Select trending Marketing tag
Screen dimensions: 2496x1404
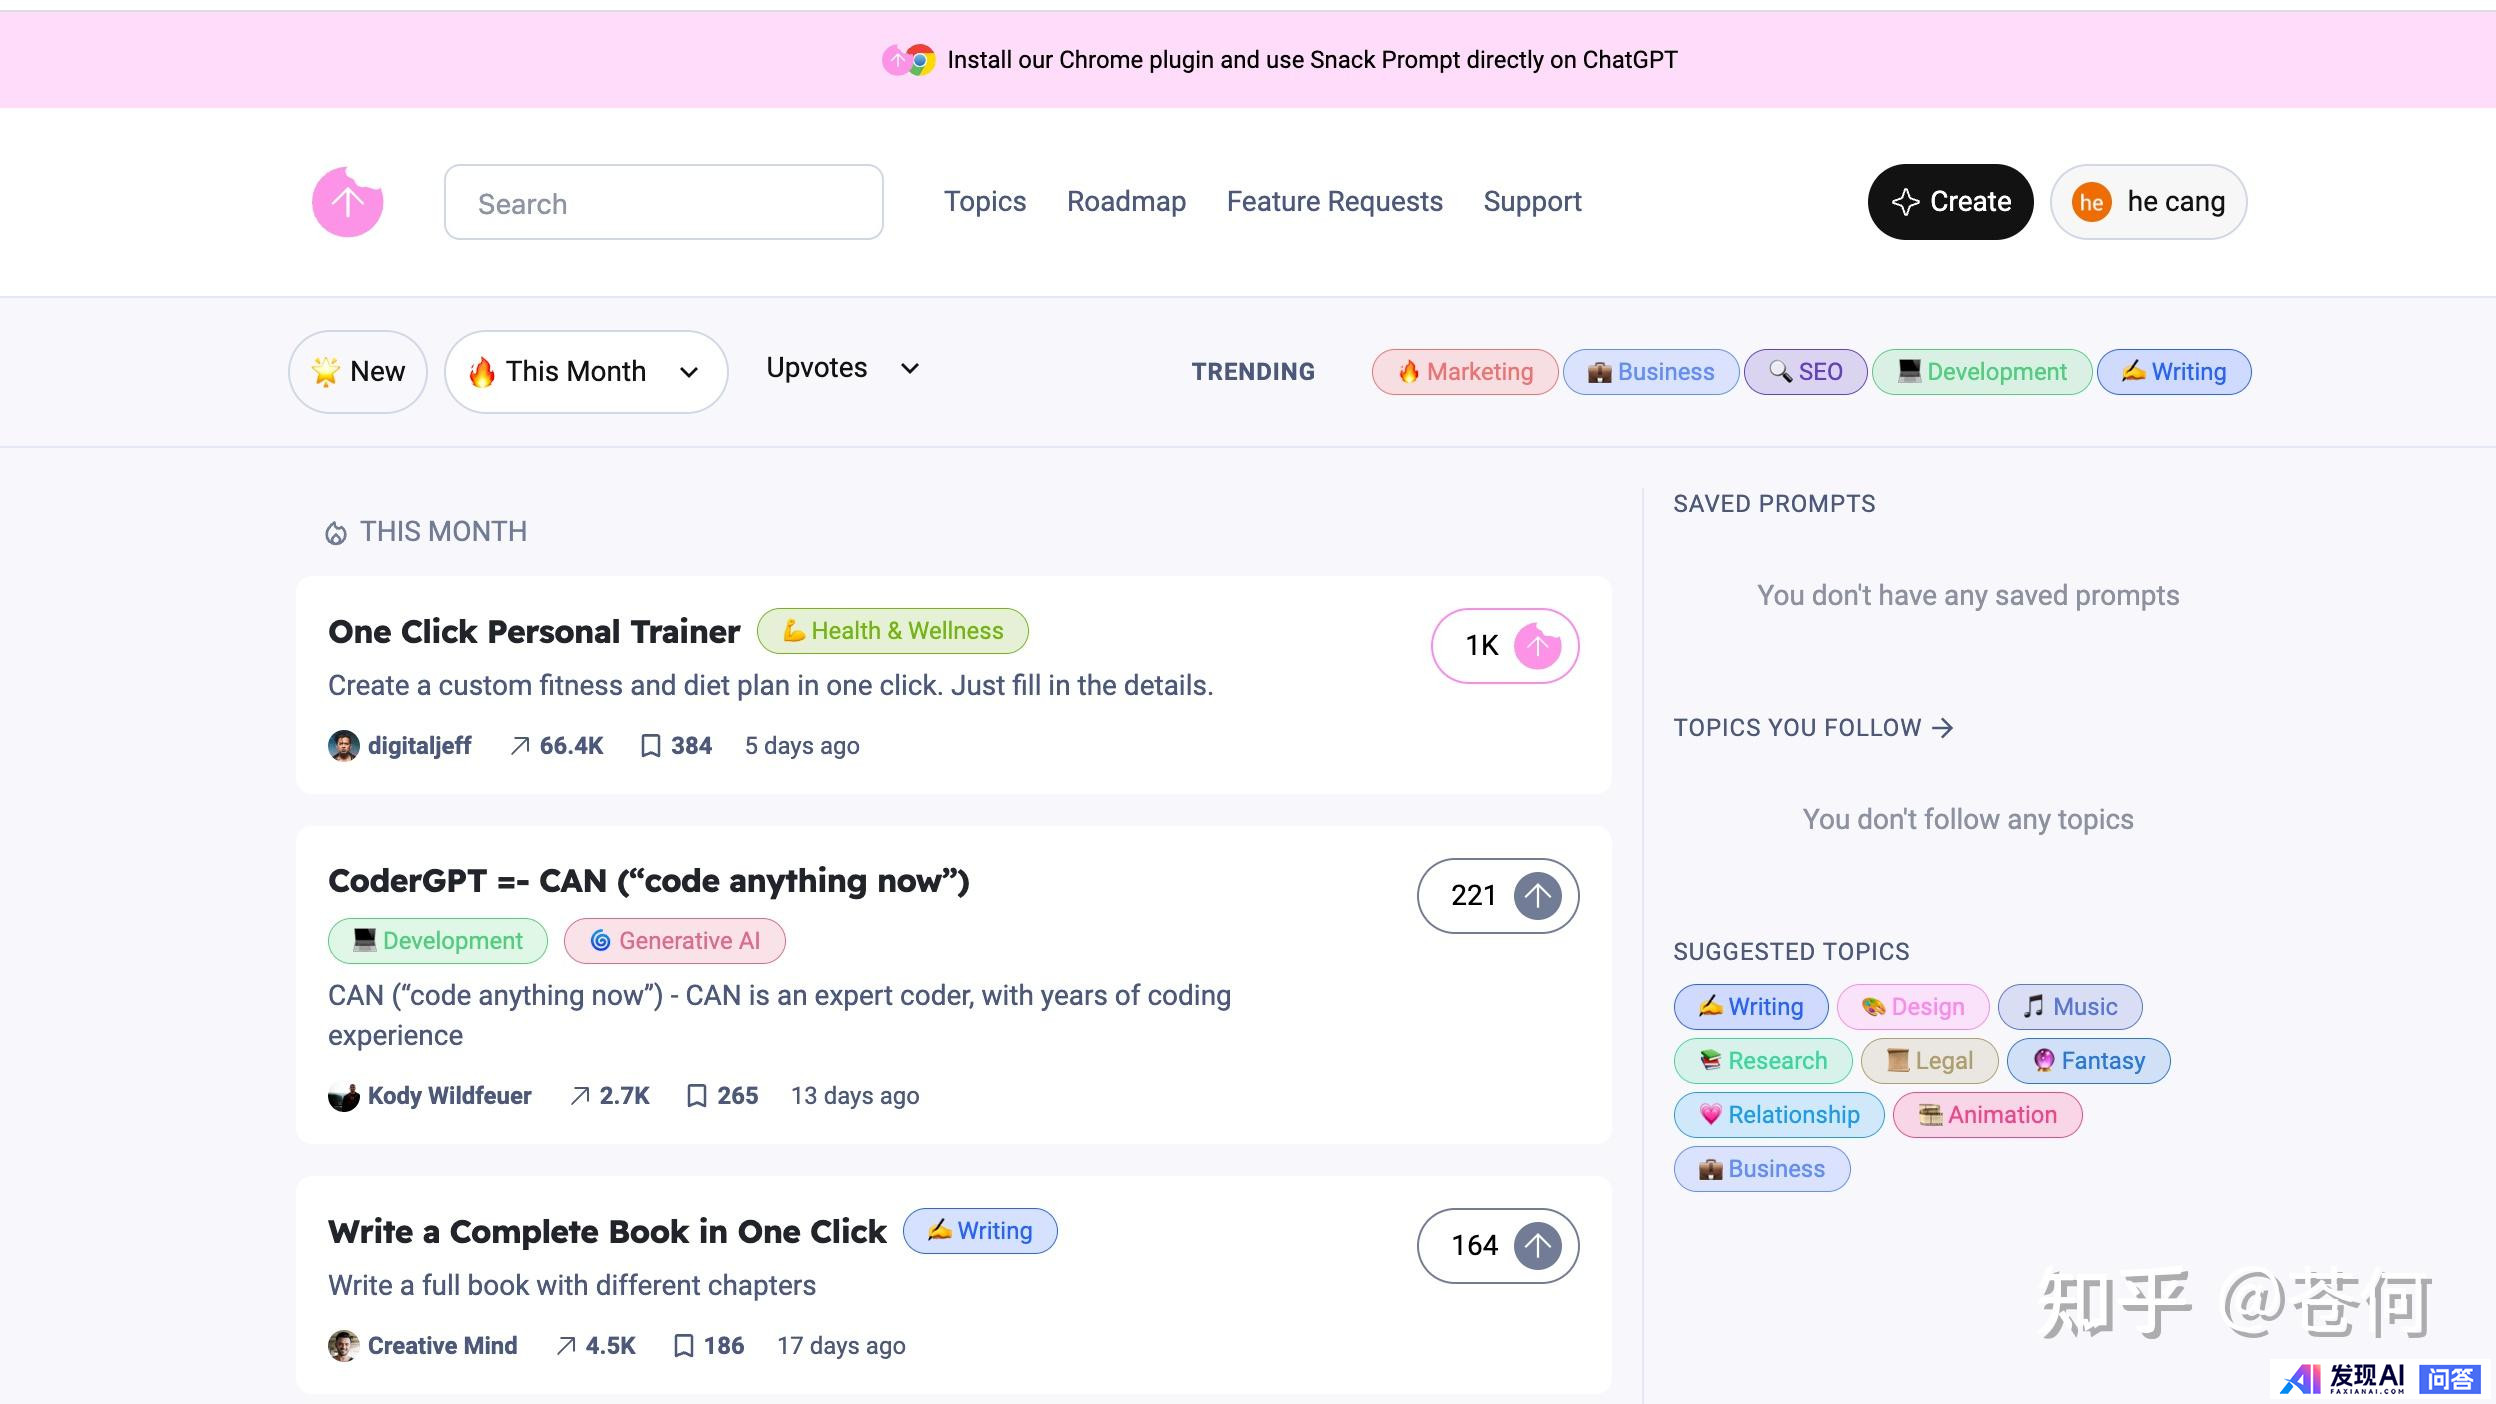[1465, 372]
